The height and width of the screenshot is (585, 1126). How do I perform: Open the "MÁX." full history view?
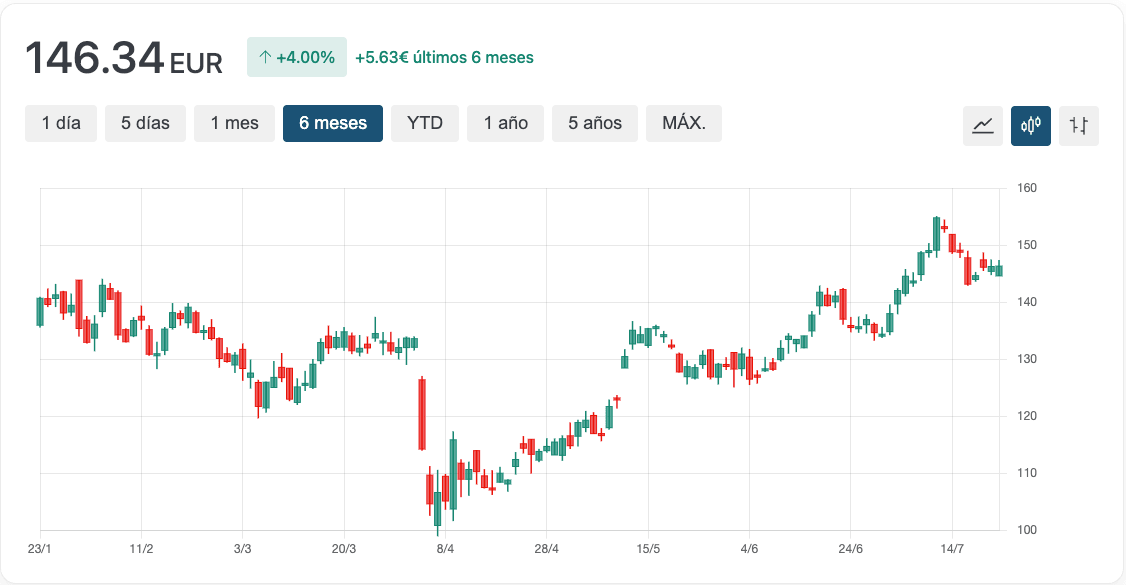(x=684, y=123)
